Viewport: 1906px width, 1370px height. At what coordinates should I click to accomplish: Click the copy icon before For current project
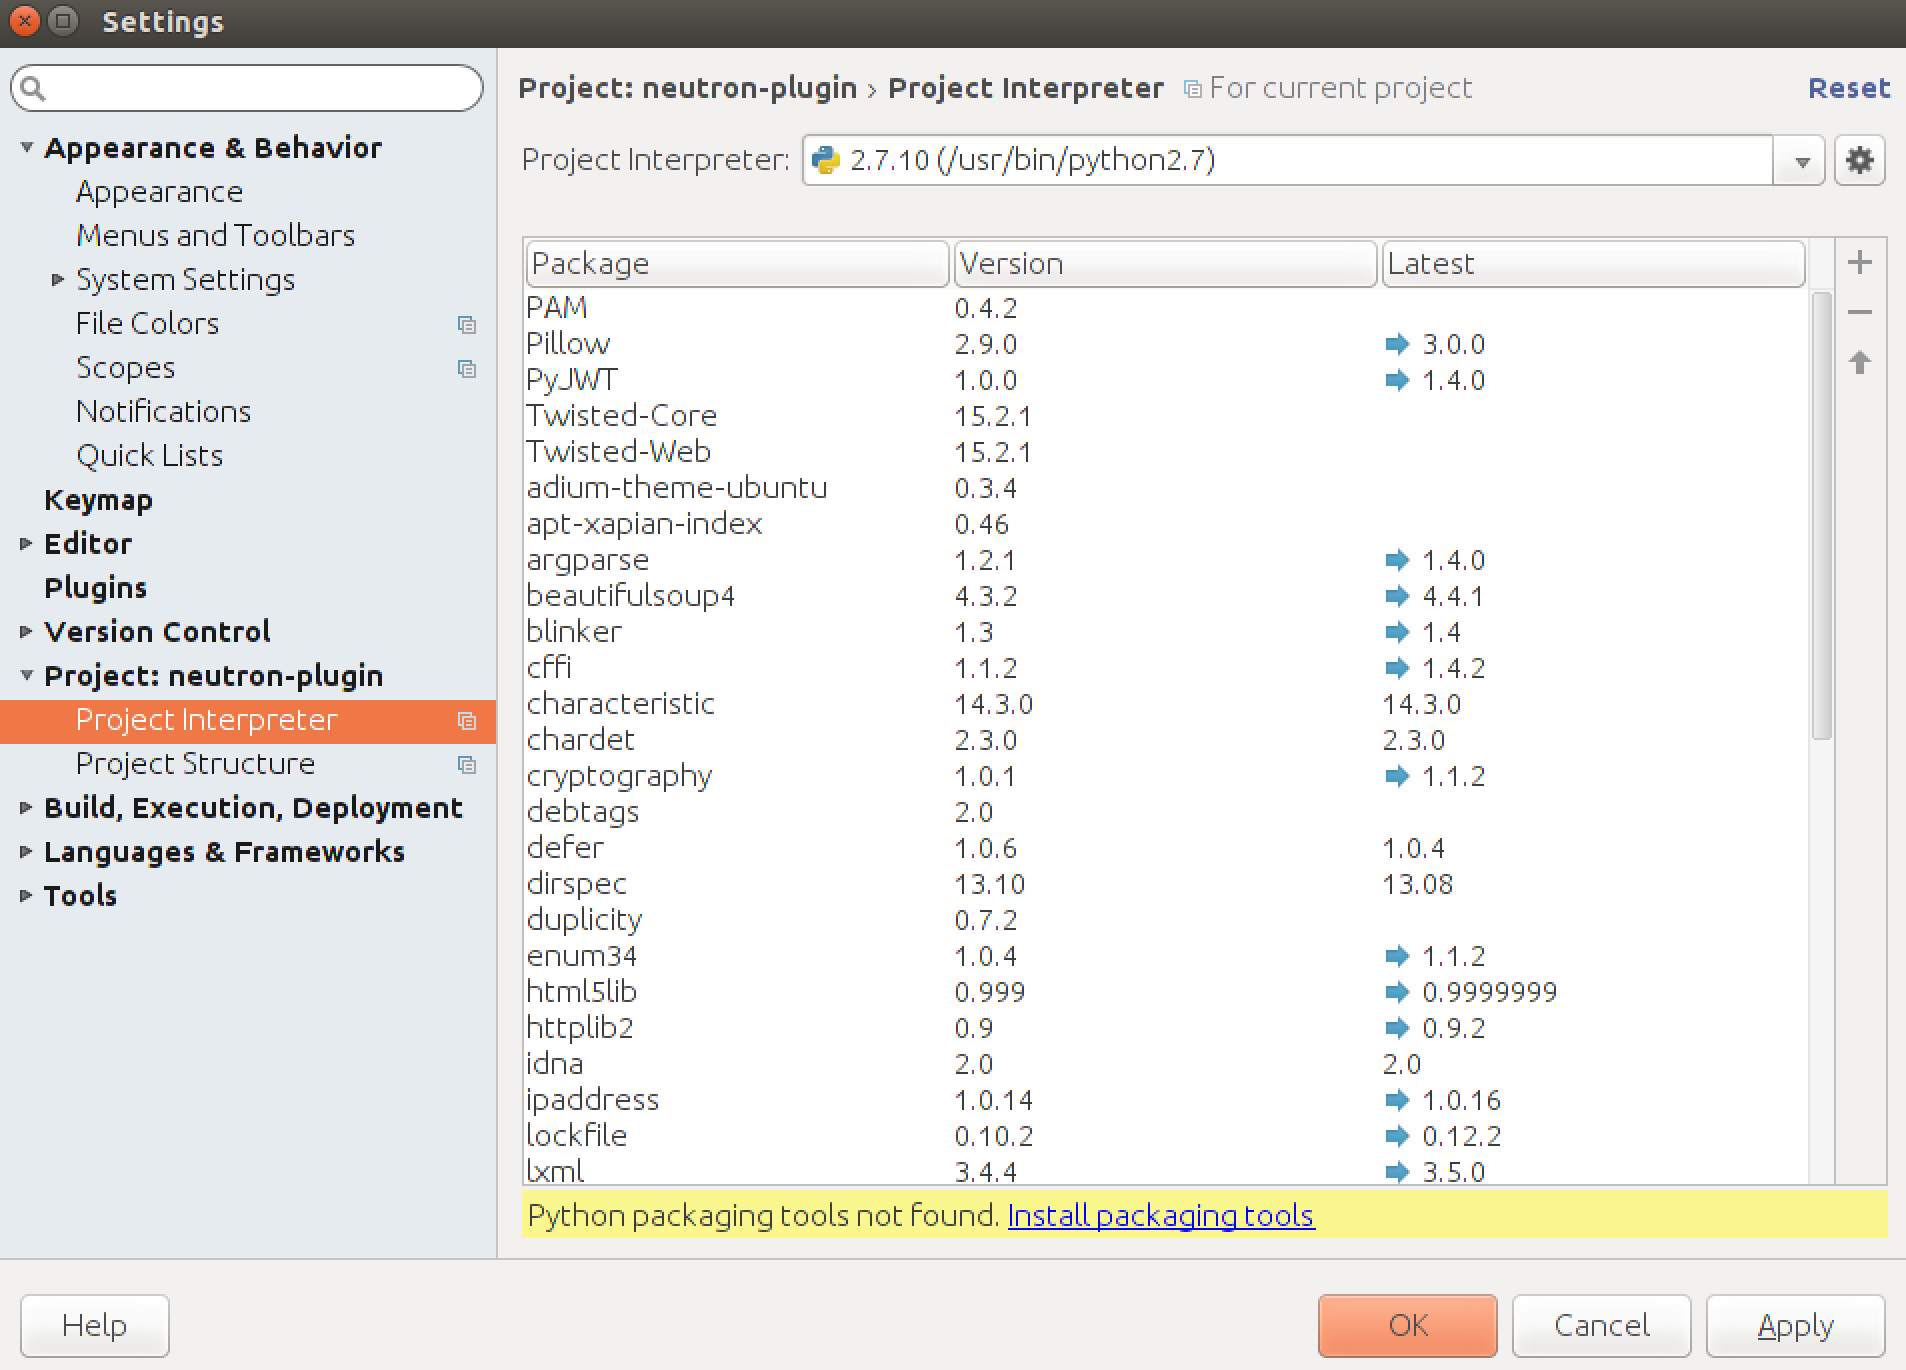pos(1192,89)
